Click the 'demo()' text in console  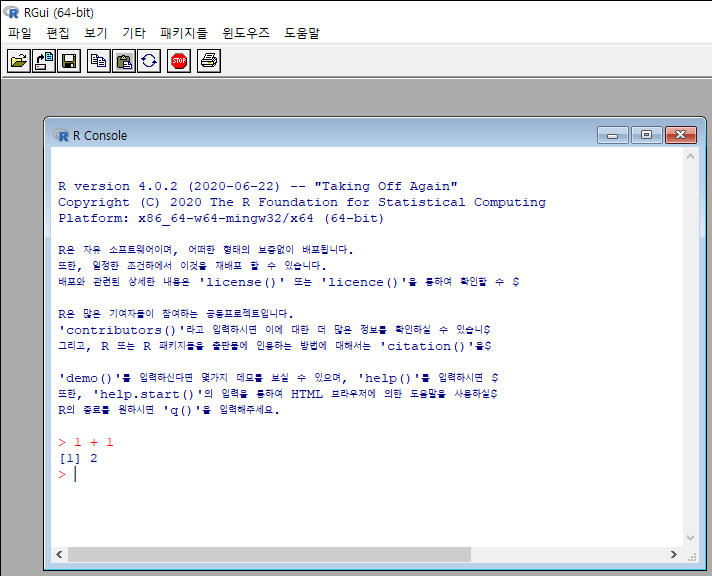(89, 378)
